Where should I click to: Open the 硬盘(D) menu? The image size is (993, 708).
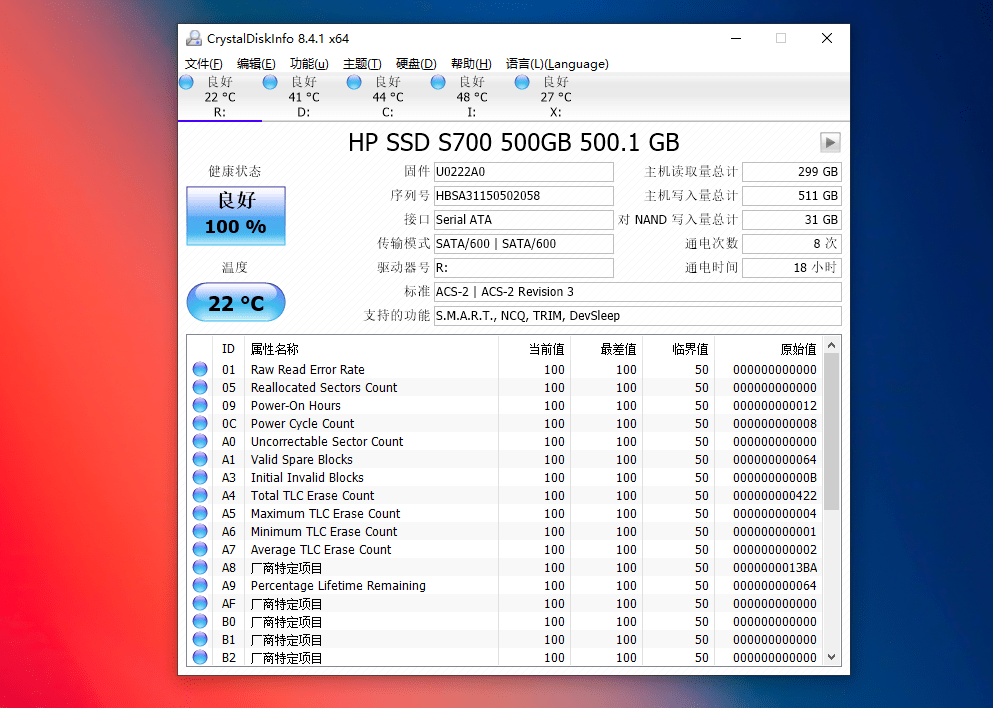click(x=416, y=64)
